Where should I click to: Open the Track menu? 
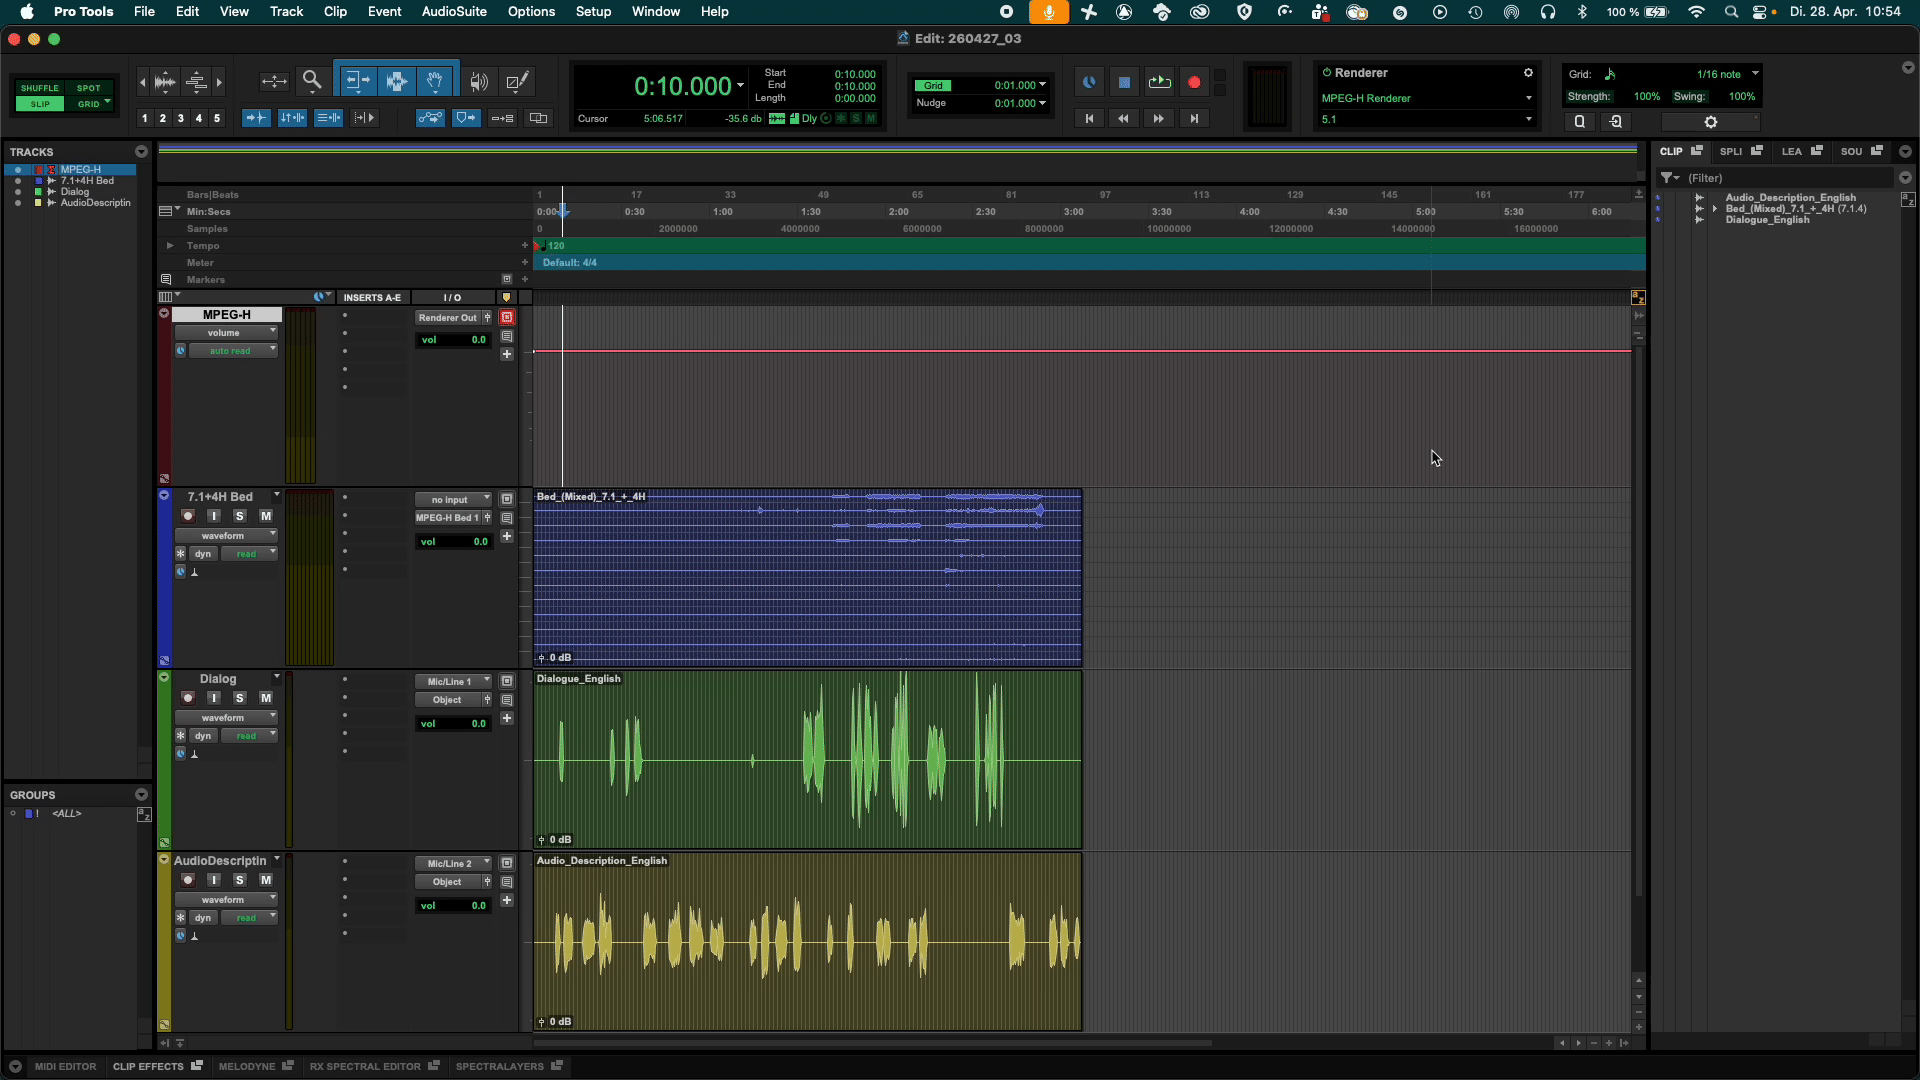(x=286, y=12)
